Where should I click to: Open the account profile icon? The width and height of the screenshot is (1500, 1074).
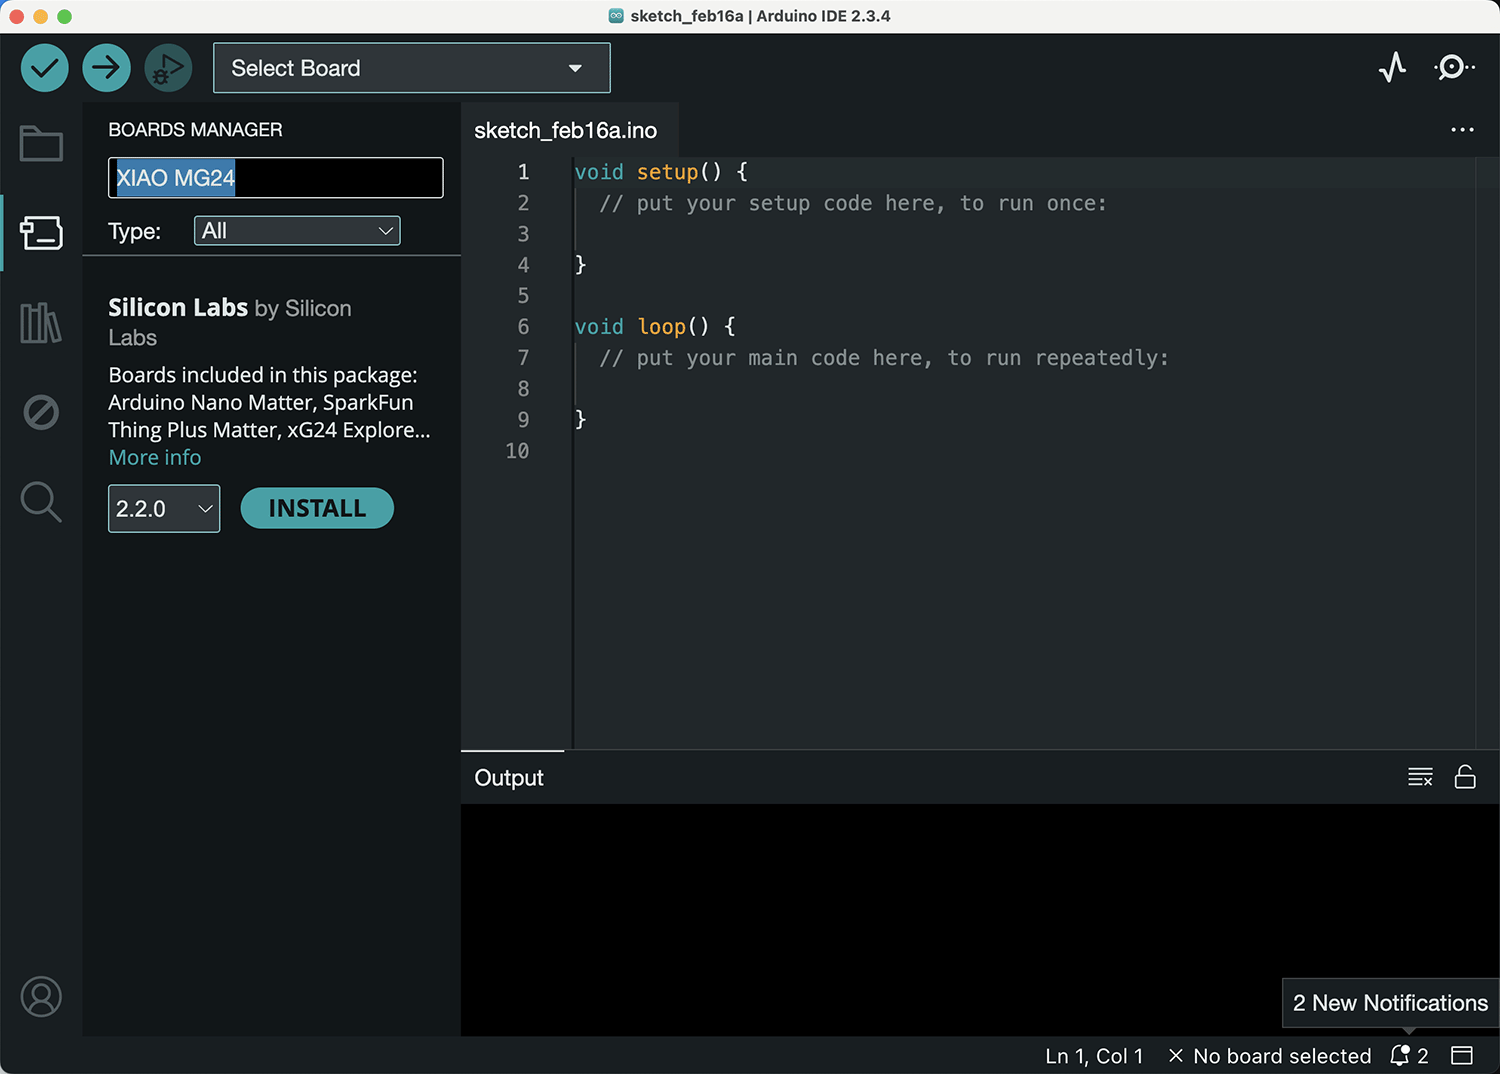pos(41,997)
